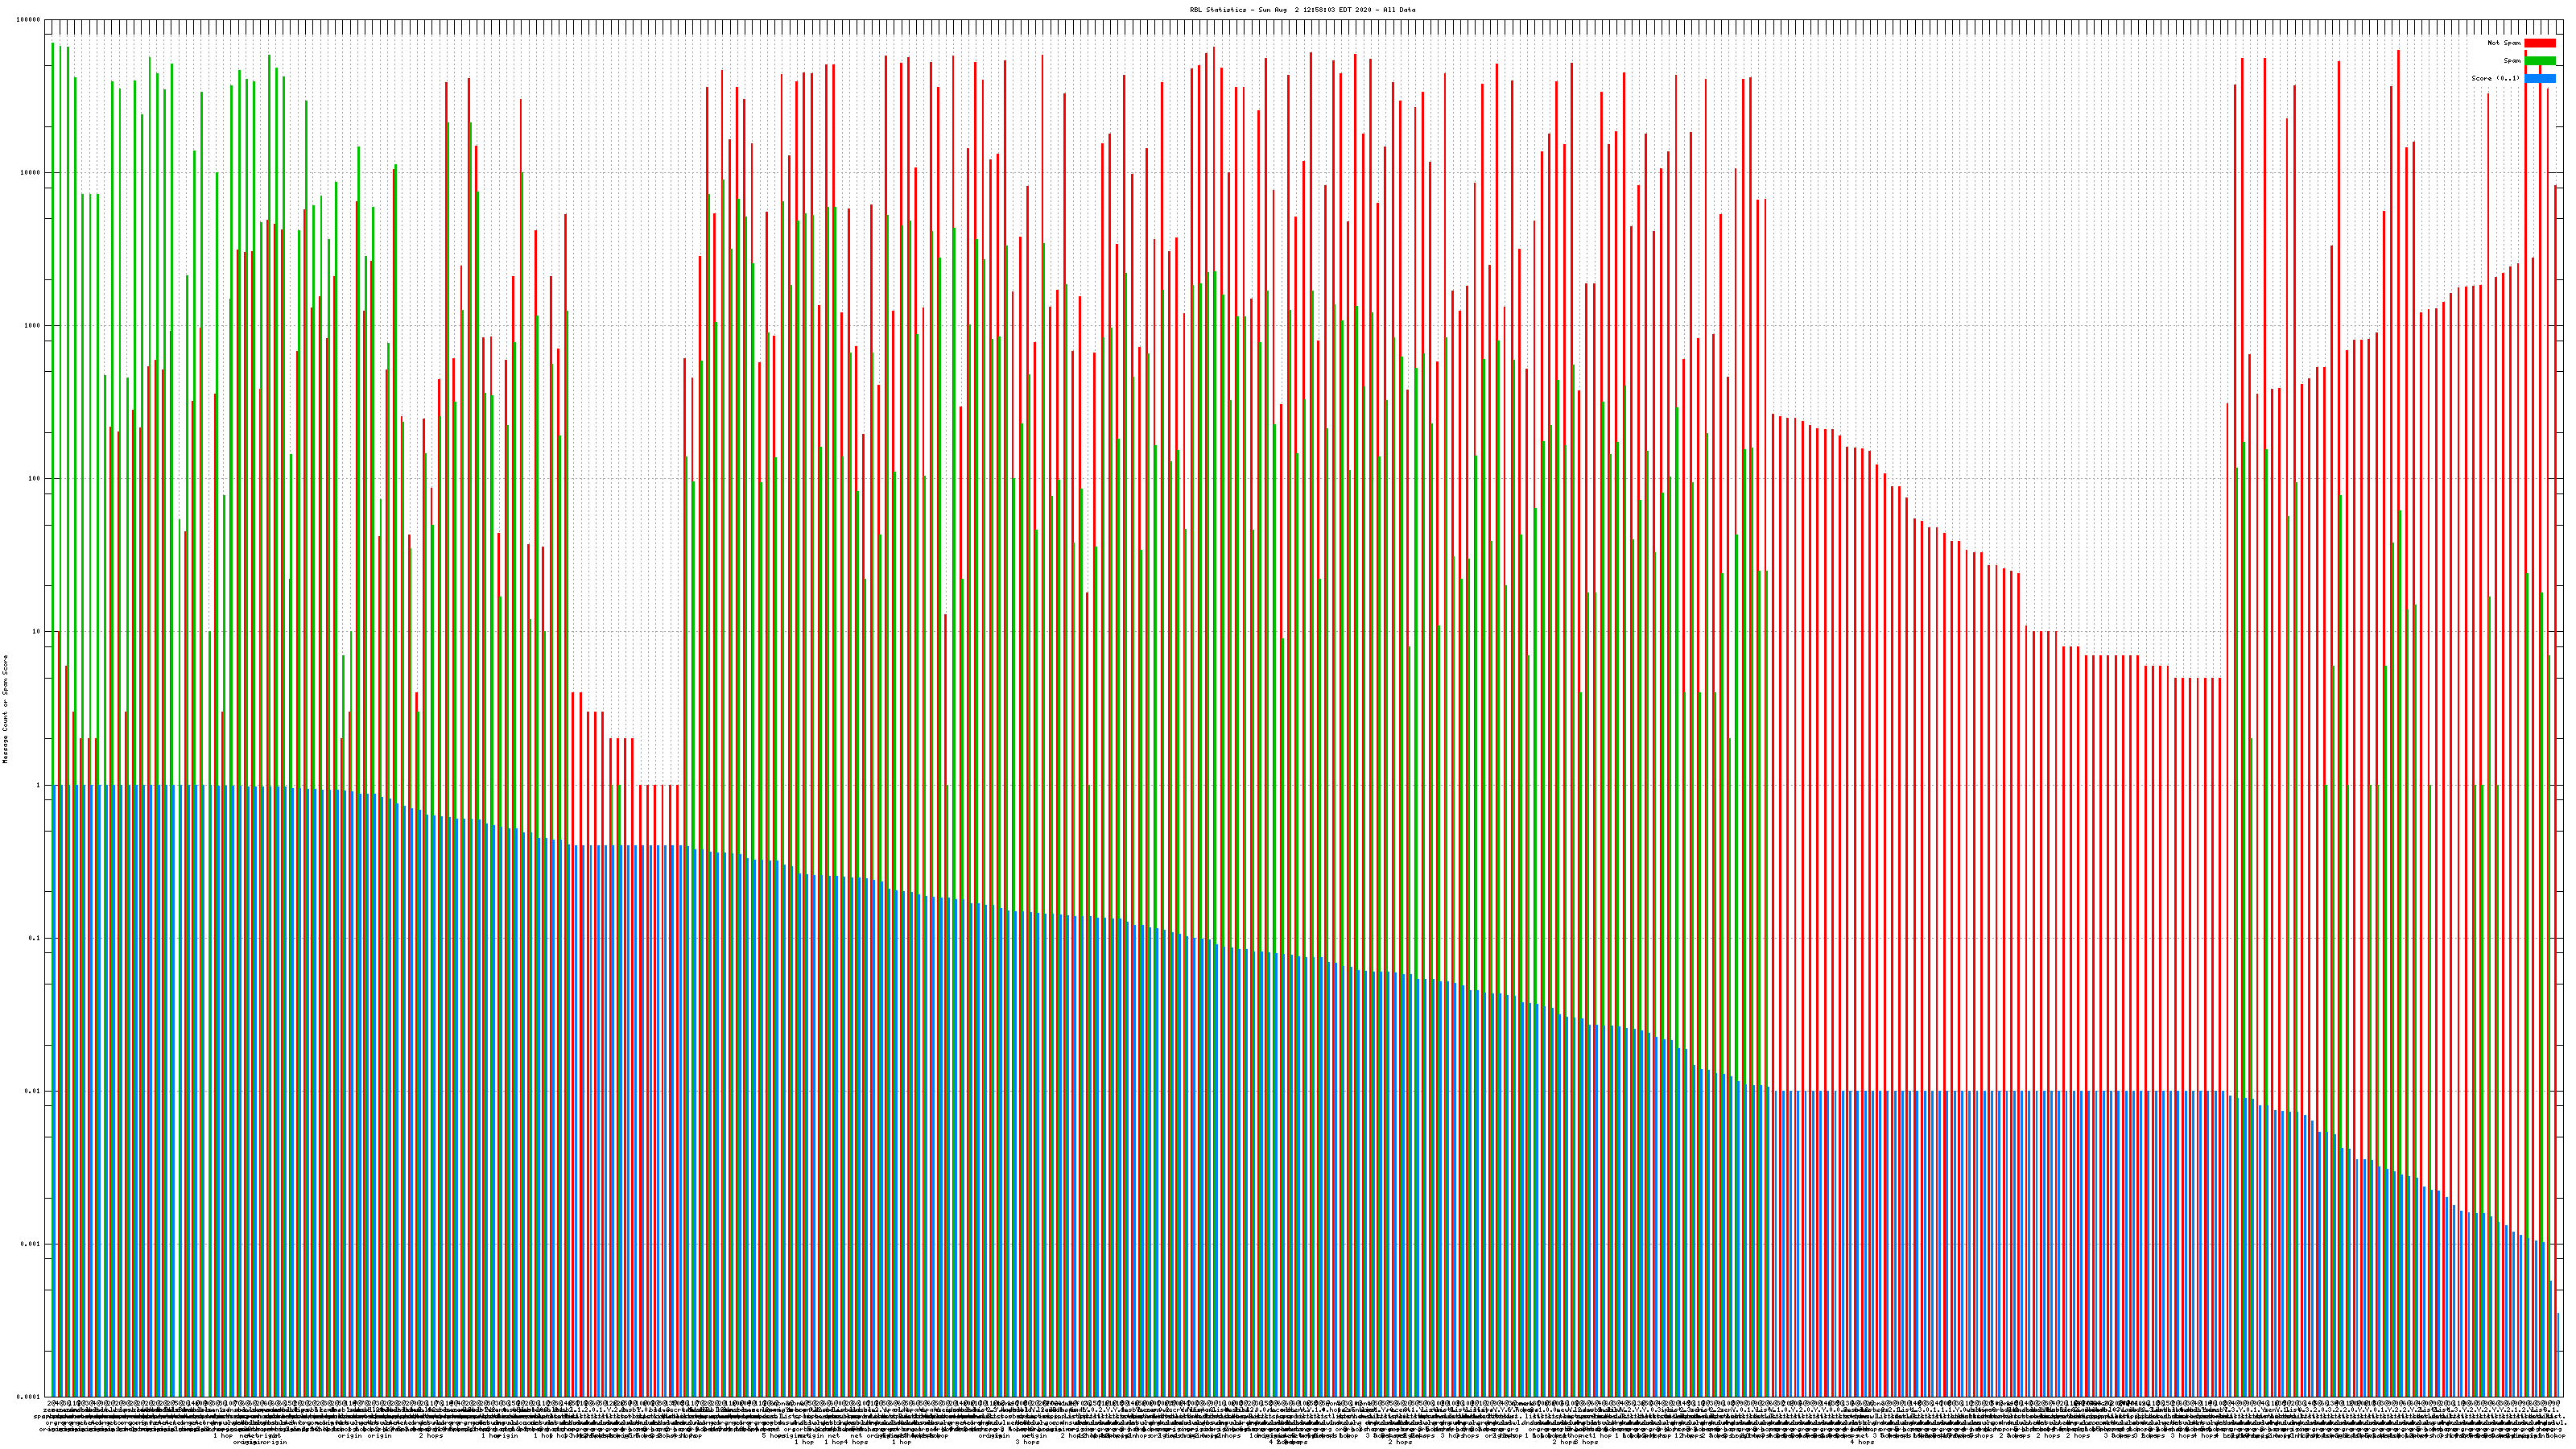
Task: Select the "Score (0..1)" legend label
Action: pos(2495,78)
